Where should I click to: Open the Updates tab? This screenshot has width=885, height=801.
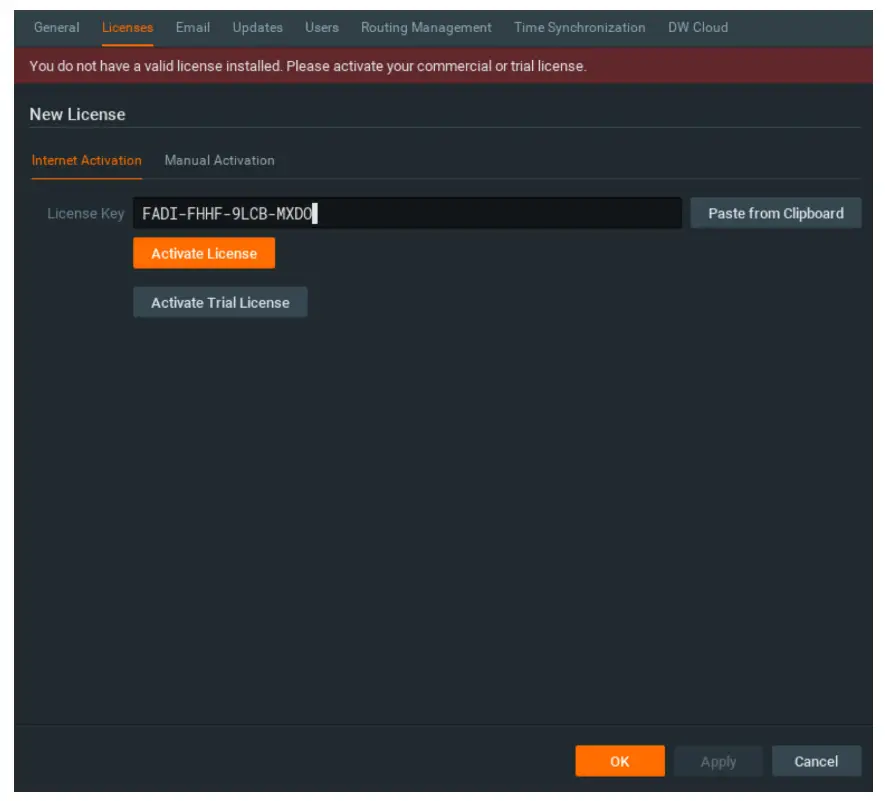[x=257, y=27]
